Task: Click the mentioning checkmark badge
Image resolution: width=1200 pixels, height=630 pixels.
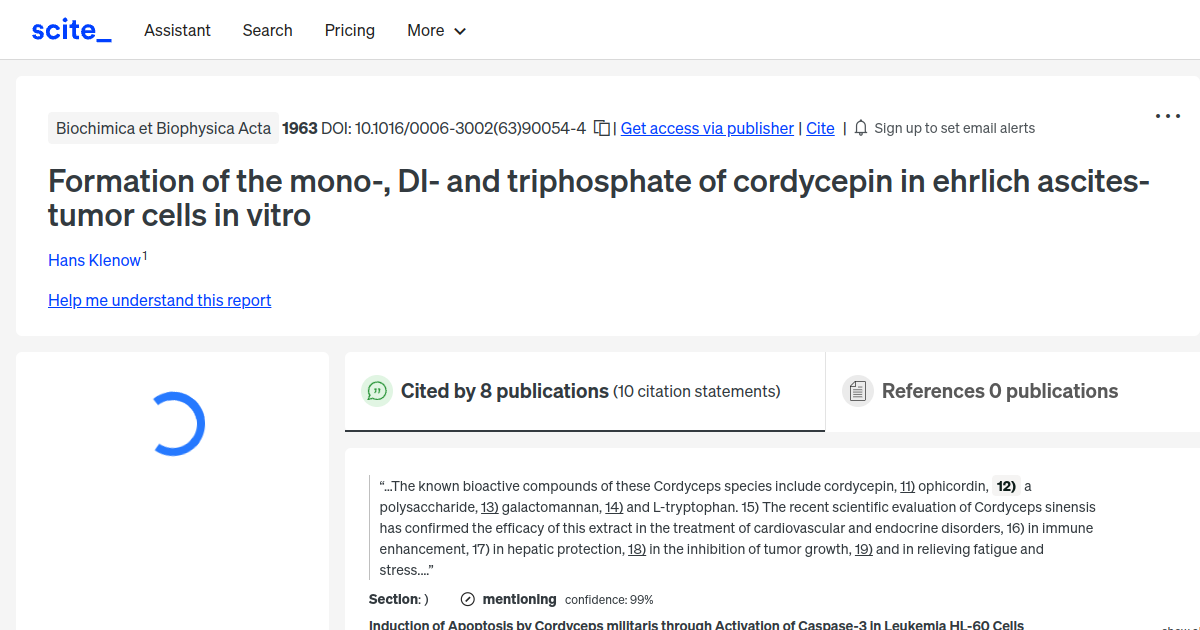Action: pyautogui.click(x=467, y=599)
